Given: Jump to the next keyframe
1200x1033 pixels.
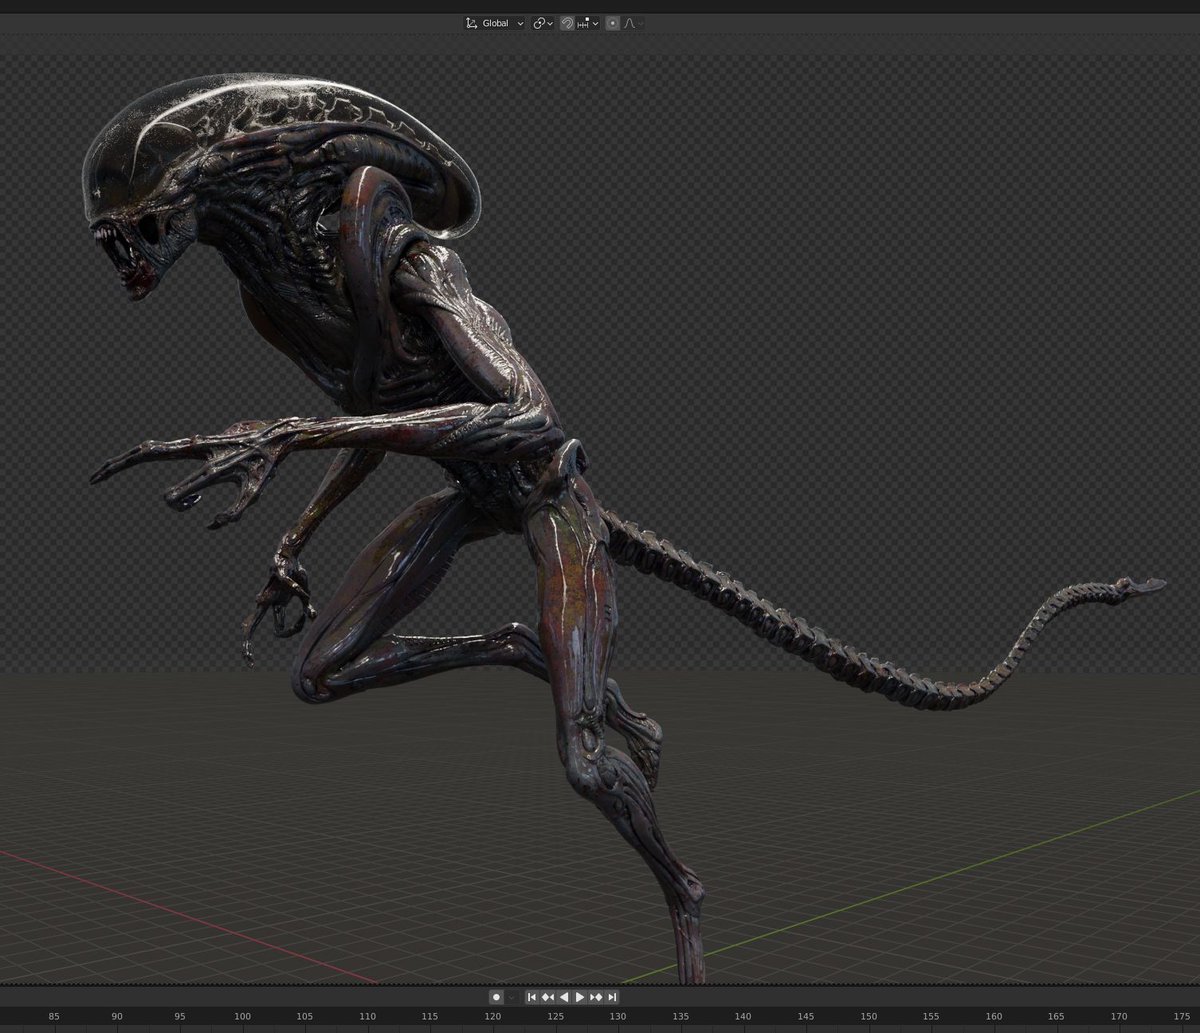Looking at the screenshot, I should click(596, 997).
